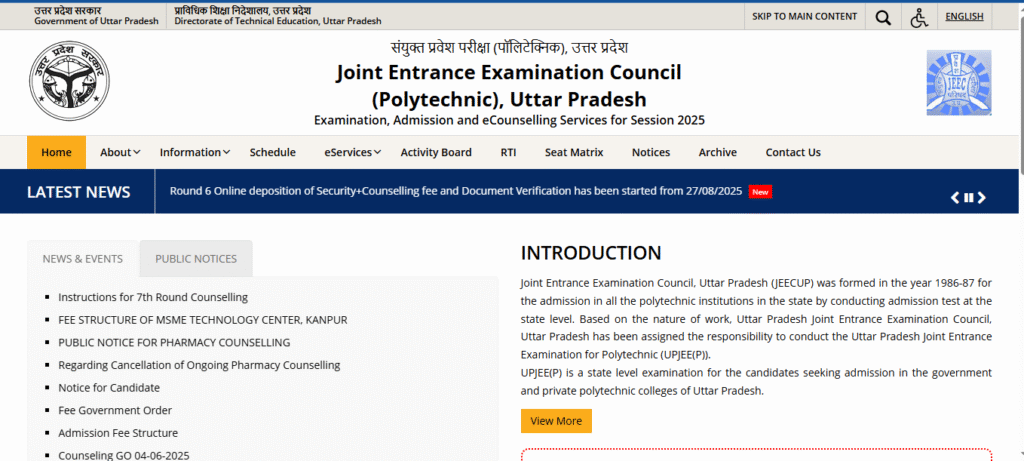1024x461 pixels.
Task: Click the Uttar Pradesh government emblem logo
Action: [x=69, y=84]
